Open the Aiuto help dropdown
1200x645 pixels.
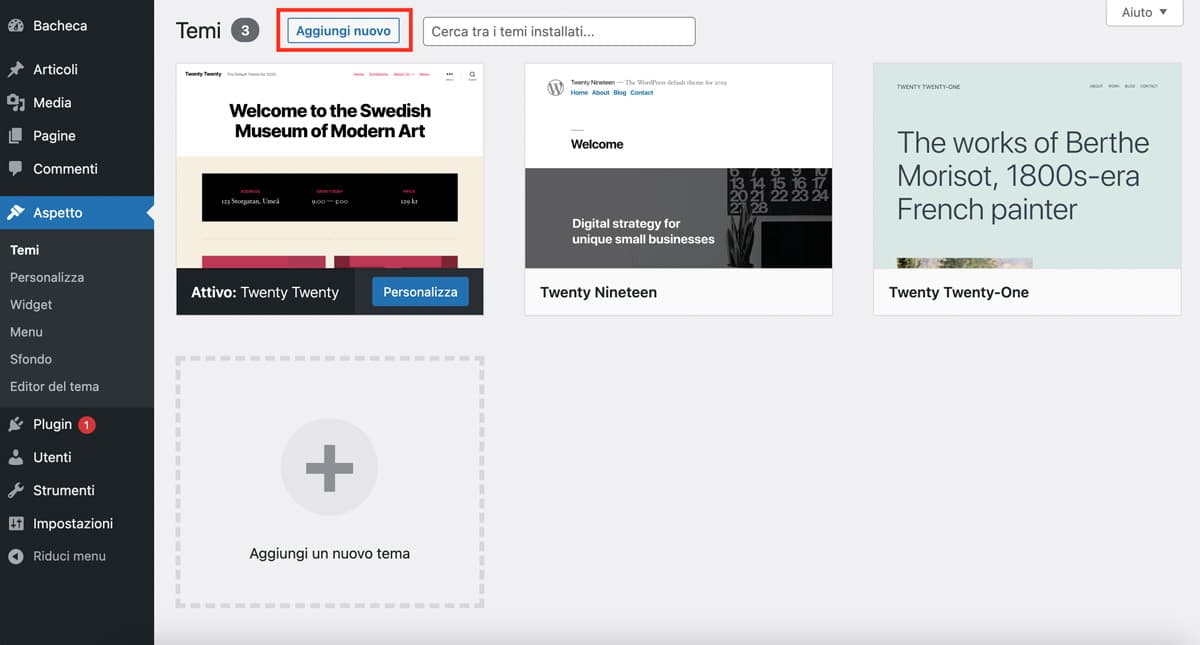coord(1144,13)
